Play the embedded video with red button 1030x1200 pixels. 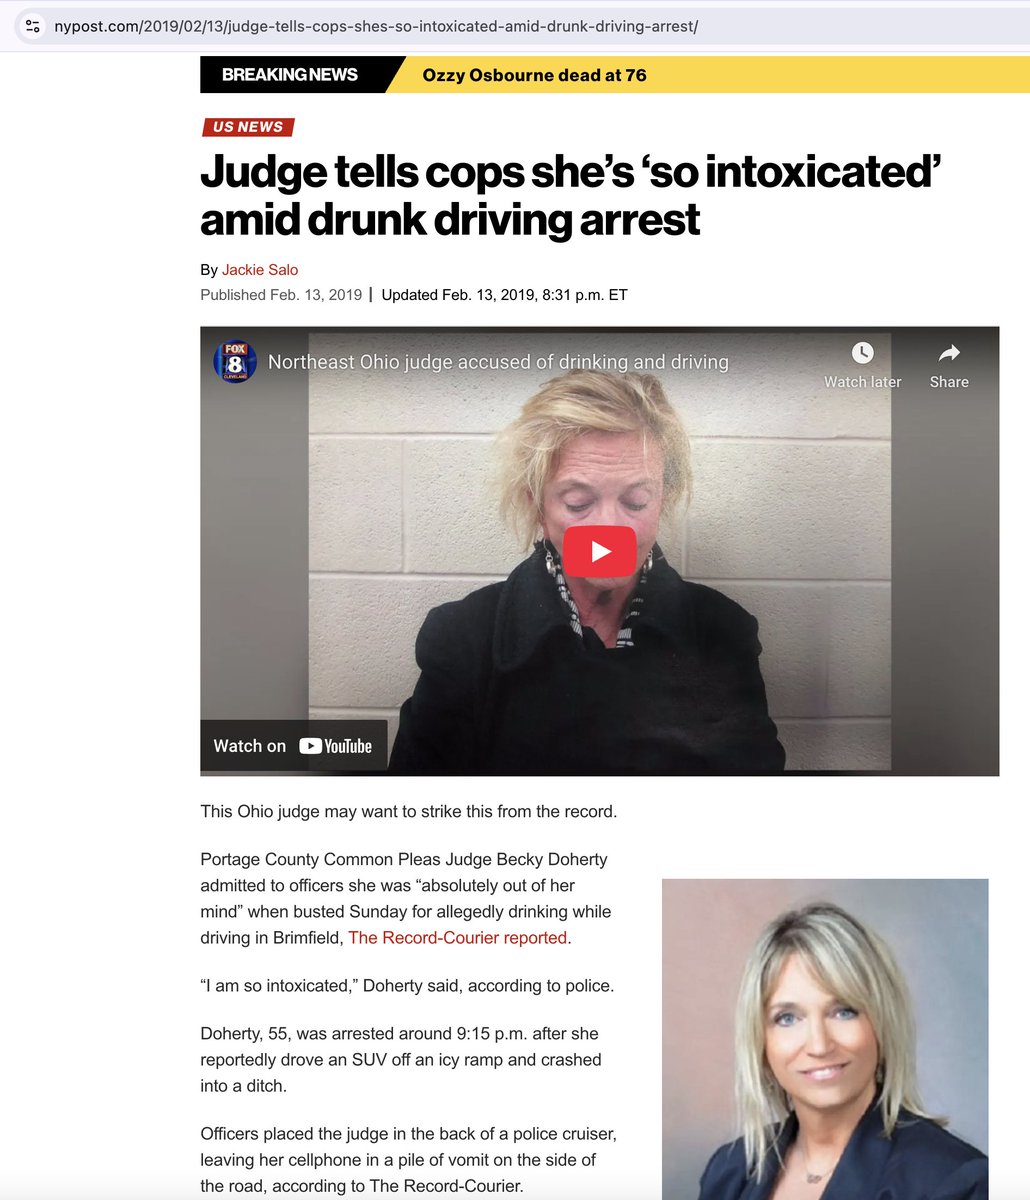[600, 551]
